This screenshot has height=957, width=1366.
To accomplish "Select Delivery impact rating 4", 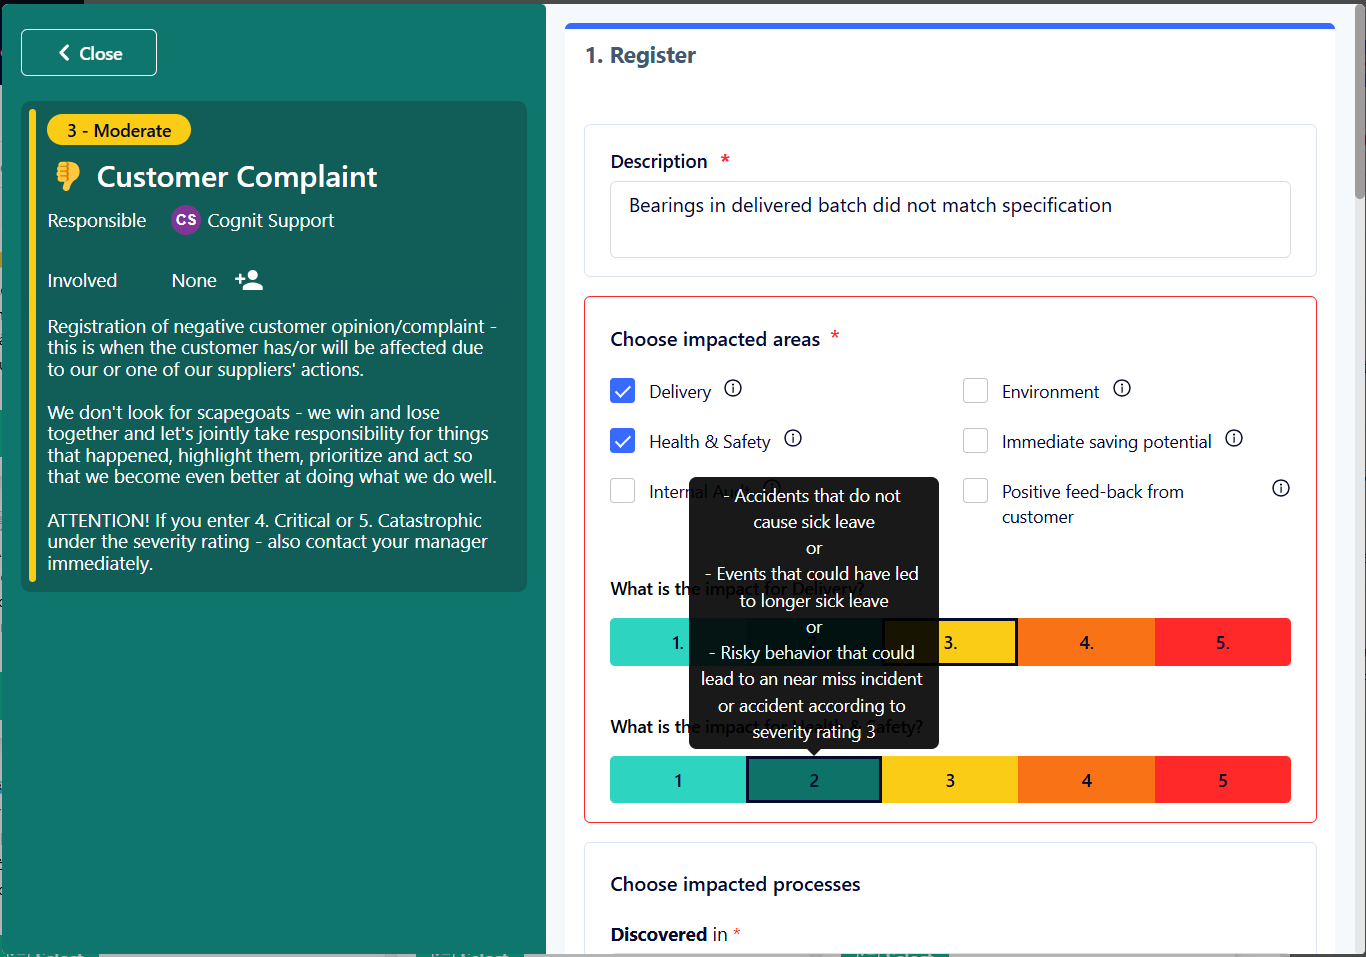I will (x=1086, y=643).
